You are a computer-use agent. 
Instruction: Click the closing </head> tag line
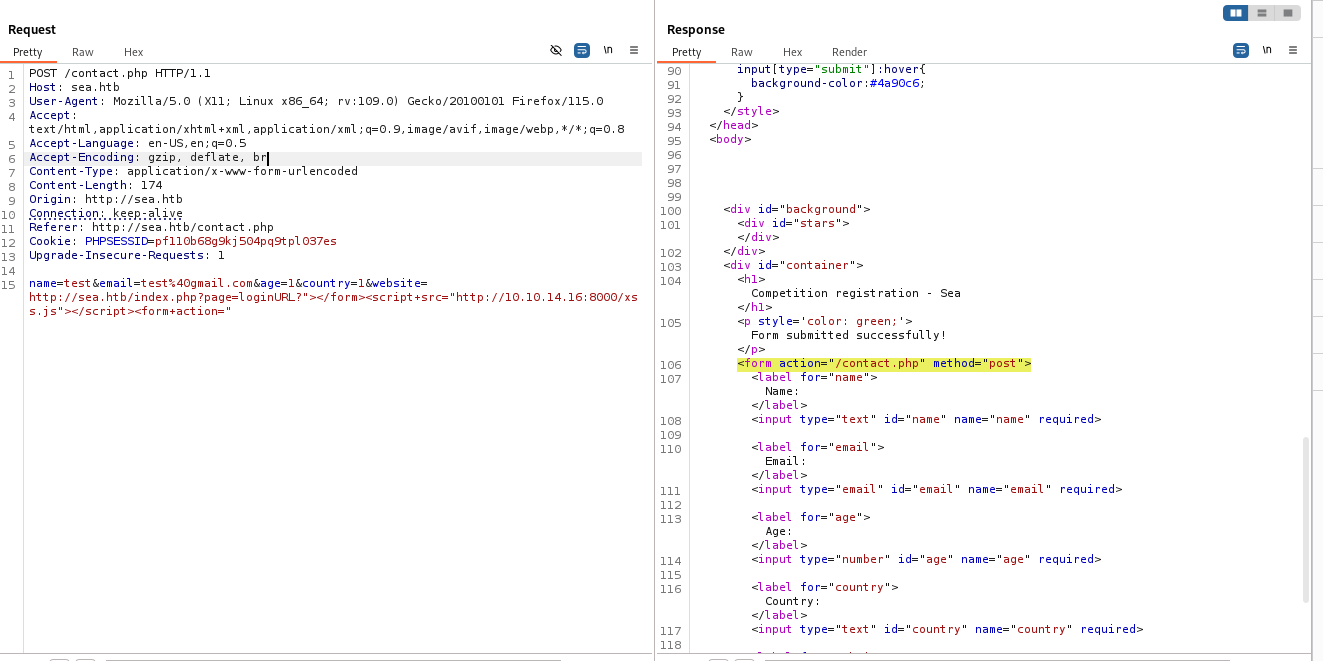[734, 125]
